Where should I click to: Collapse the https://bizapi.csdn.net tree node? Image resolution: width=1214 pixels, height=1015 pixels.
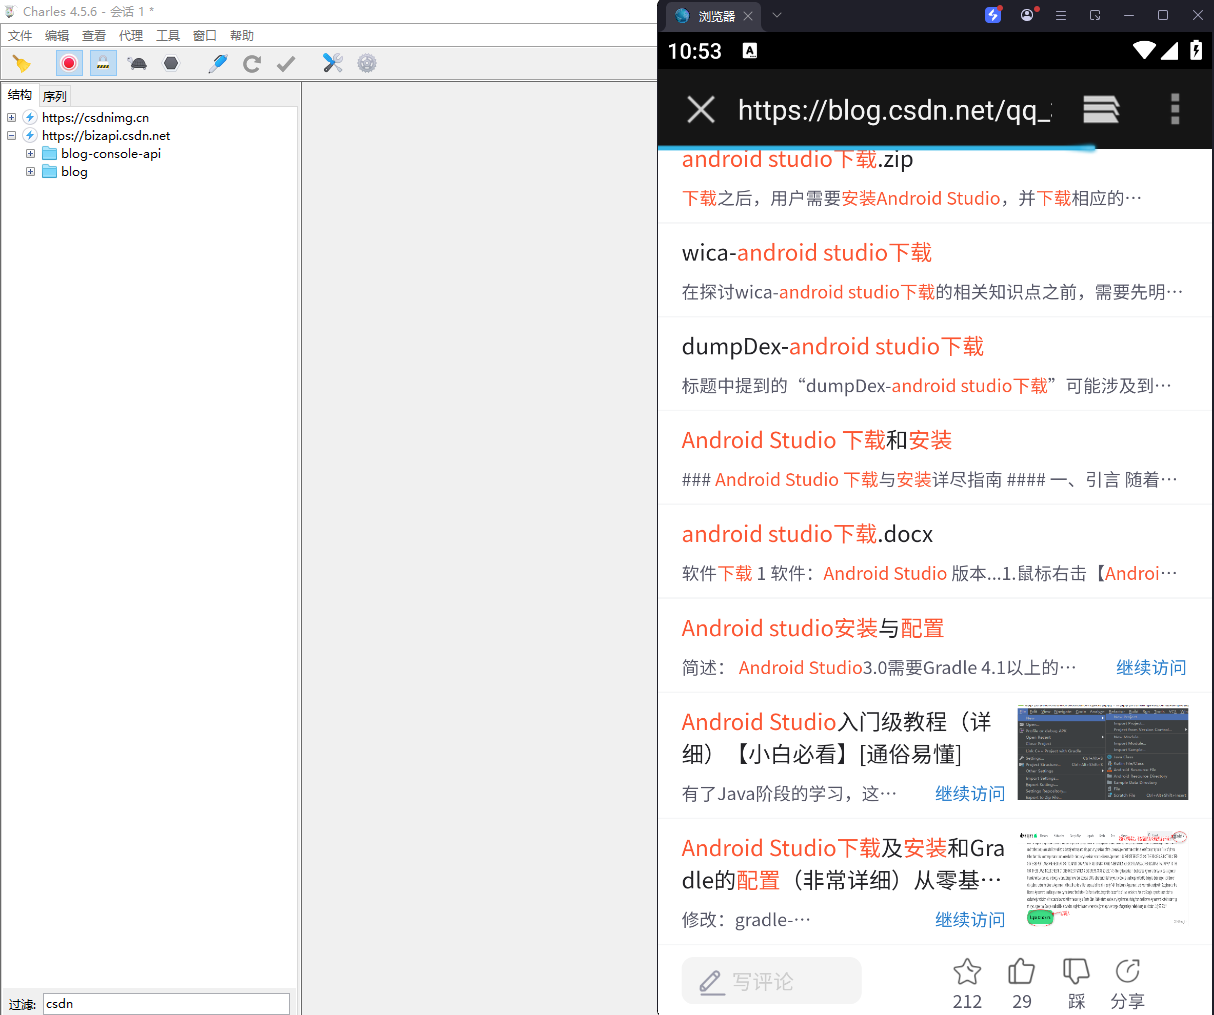[12, 135]
